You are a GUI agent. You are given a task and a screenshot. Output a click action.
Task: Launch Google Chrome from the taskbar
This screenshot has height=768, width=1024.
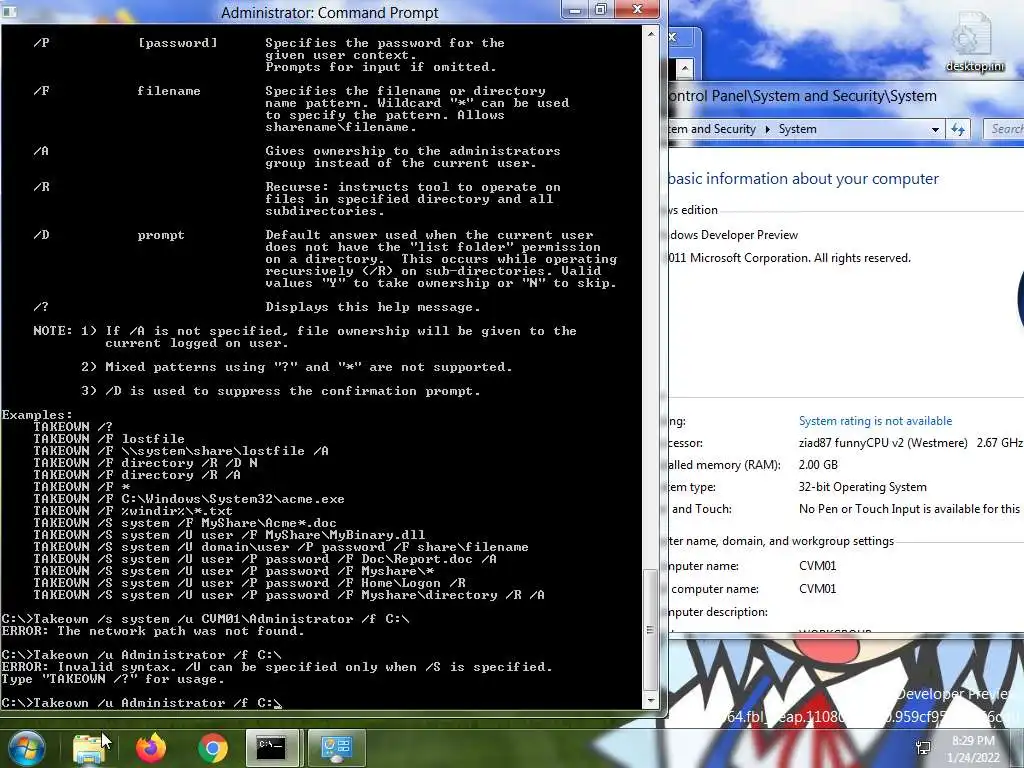(213, 748)
